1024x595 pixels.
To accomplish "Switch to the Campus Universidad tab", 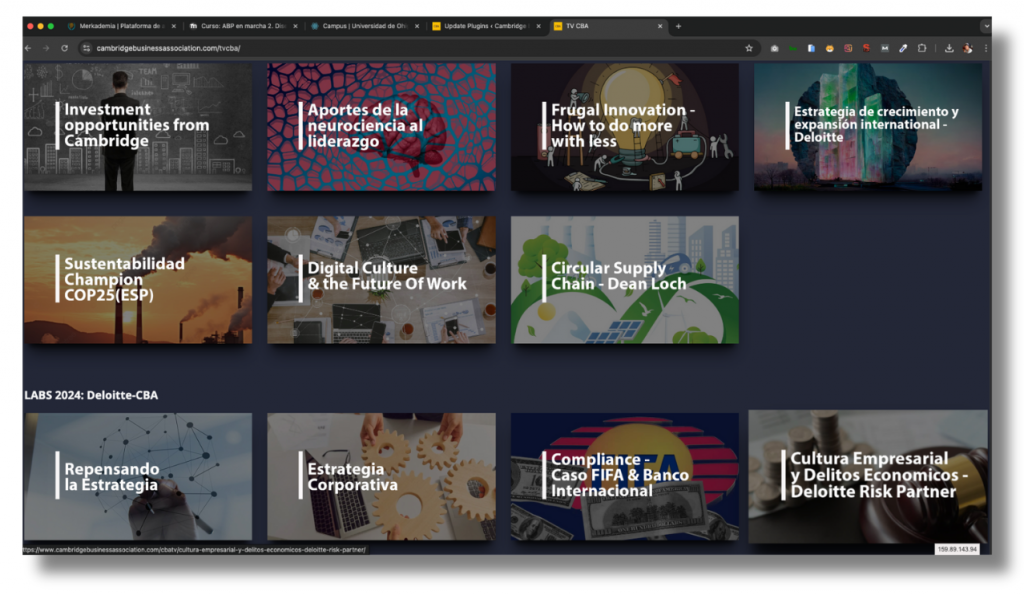I will click(364, 26).
